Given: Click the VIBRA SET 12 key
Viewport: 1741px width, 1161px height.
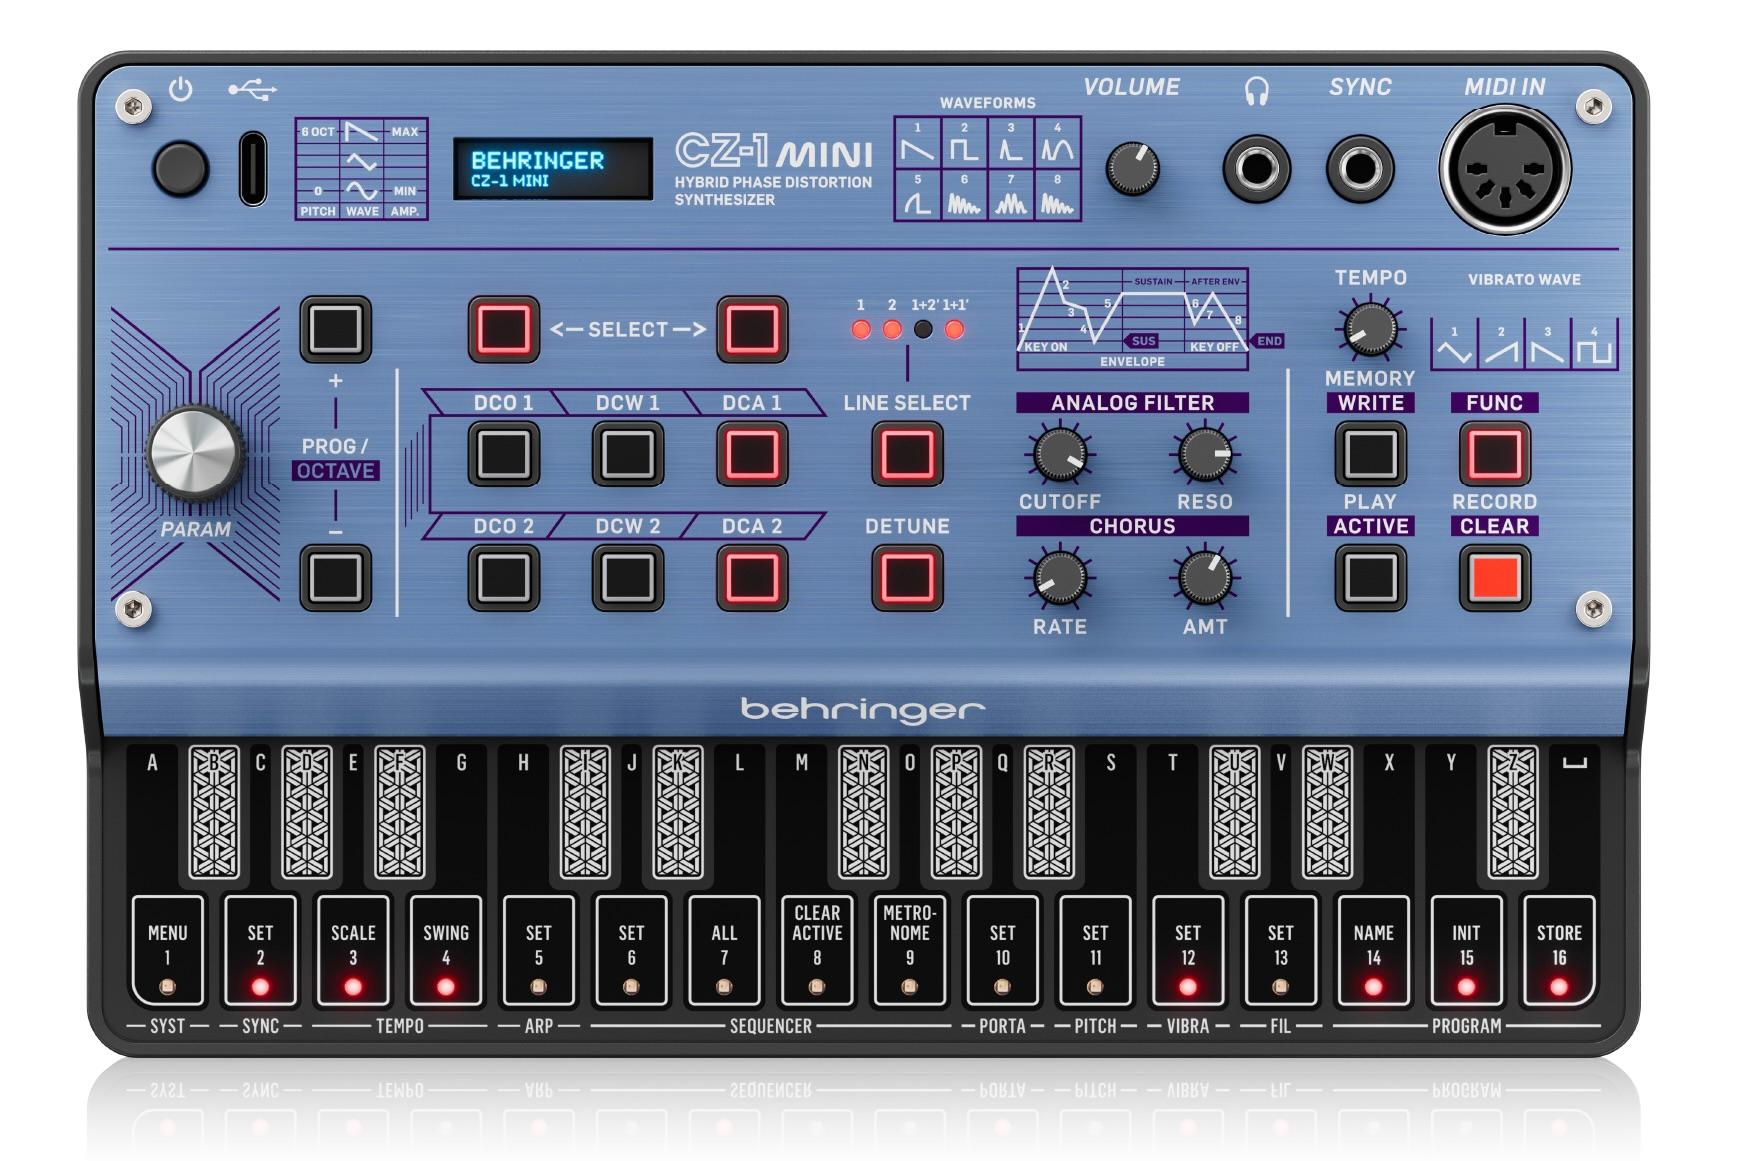Looking at the screenshot, I should click(1188, 950).
